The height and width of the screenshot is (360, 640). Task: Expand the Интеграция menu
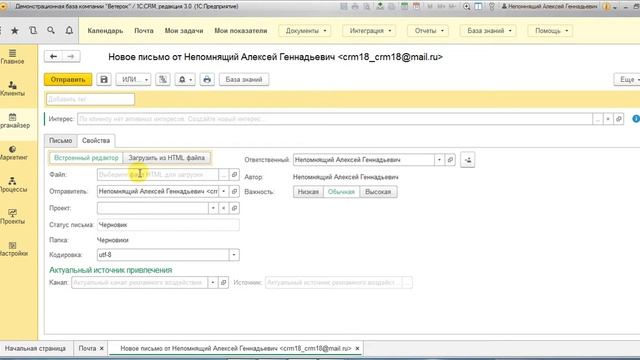pos(369,31)
